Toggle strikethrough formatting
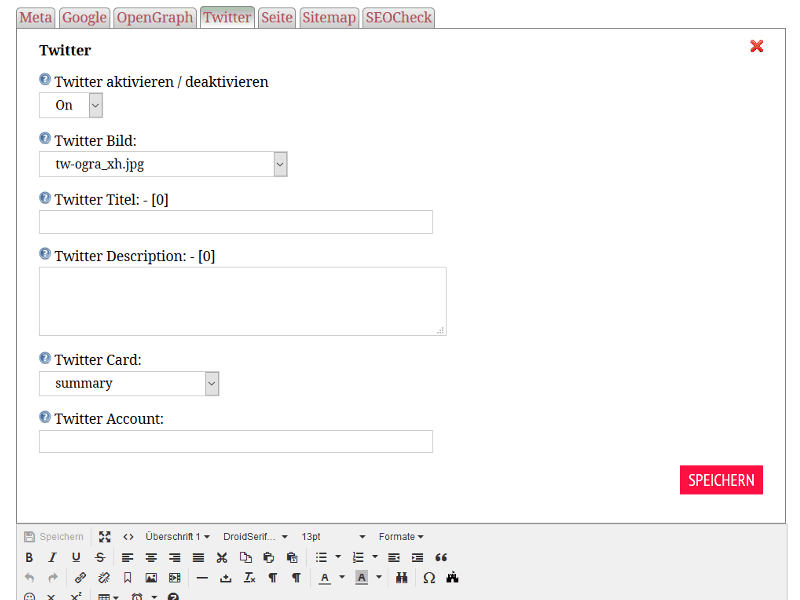 pos(100,558)
